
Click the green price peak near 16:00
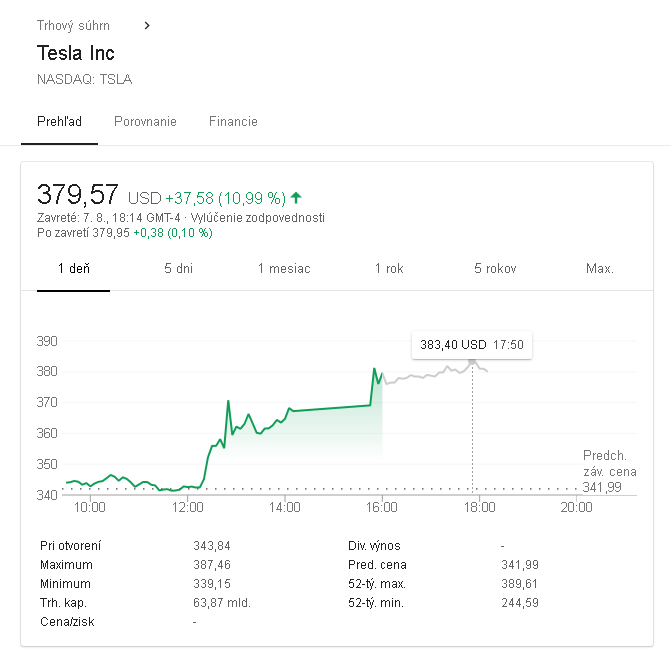tap(374, 369)
